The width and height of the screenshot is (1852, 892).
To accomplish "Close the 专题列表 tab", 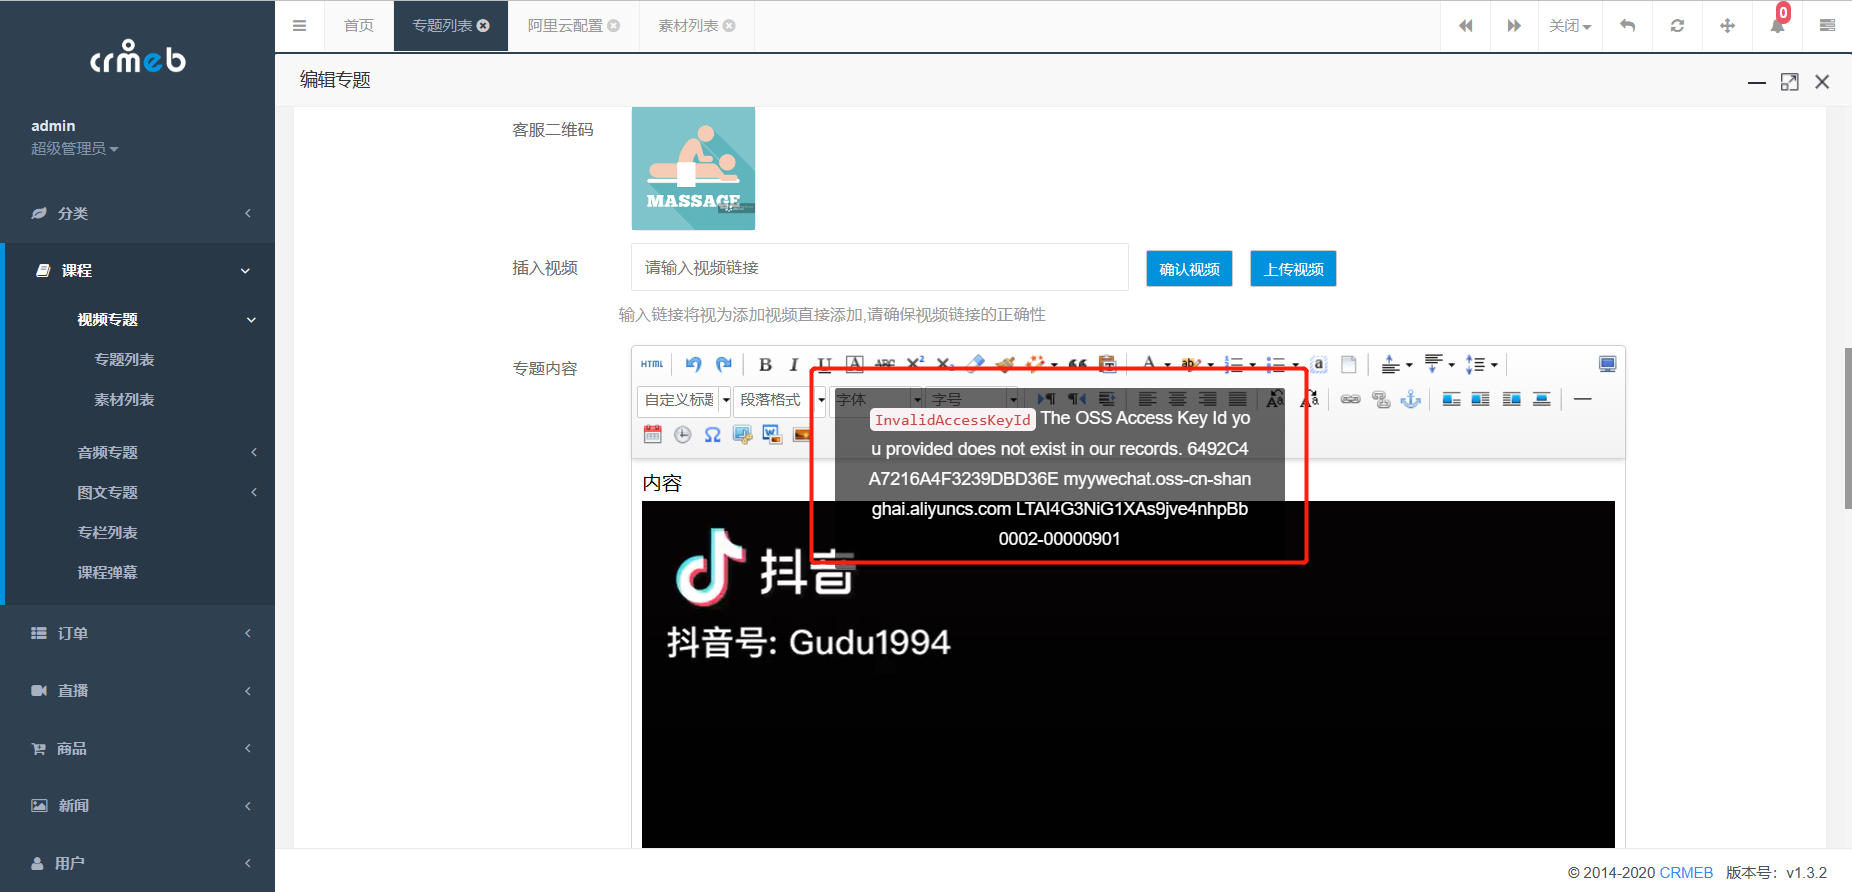I will pos(484,26).
